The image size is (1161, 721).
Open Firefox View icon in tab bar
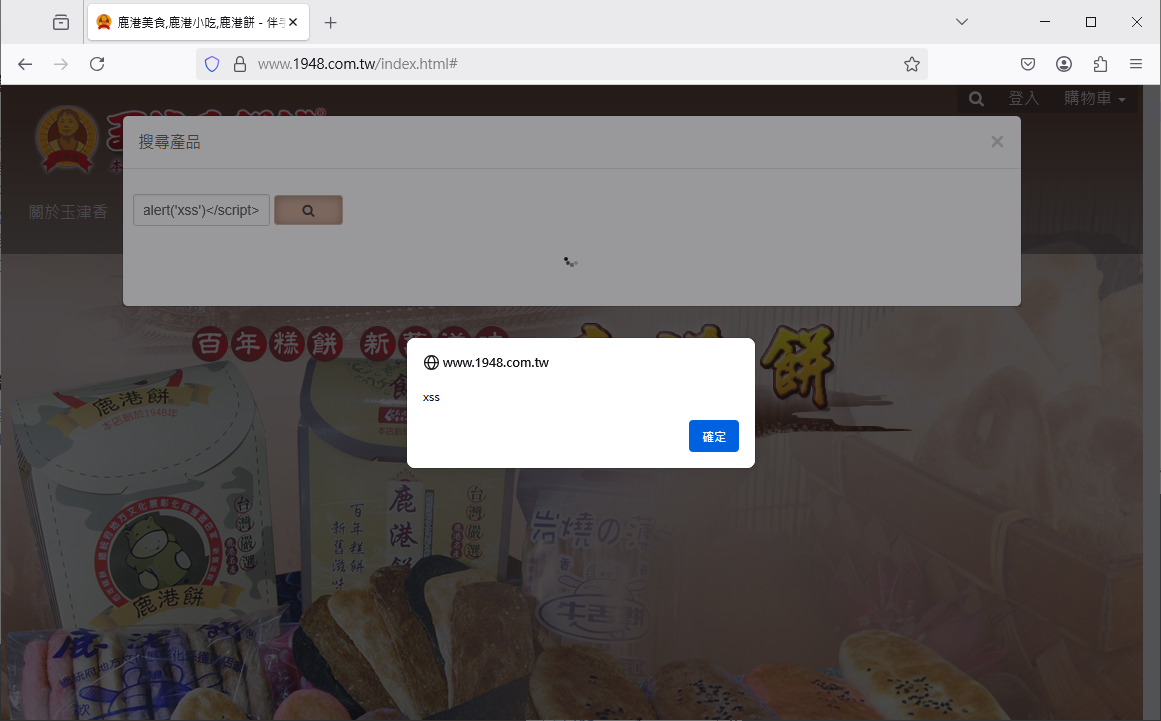pos(61,23)
